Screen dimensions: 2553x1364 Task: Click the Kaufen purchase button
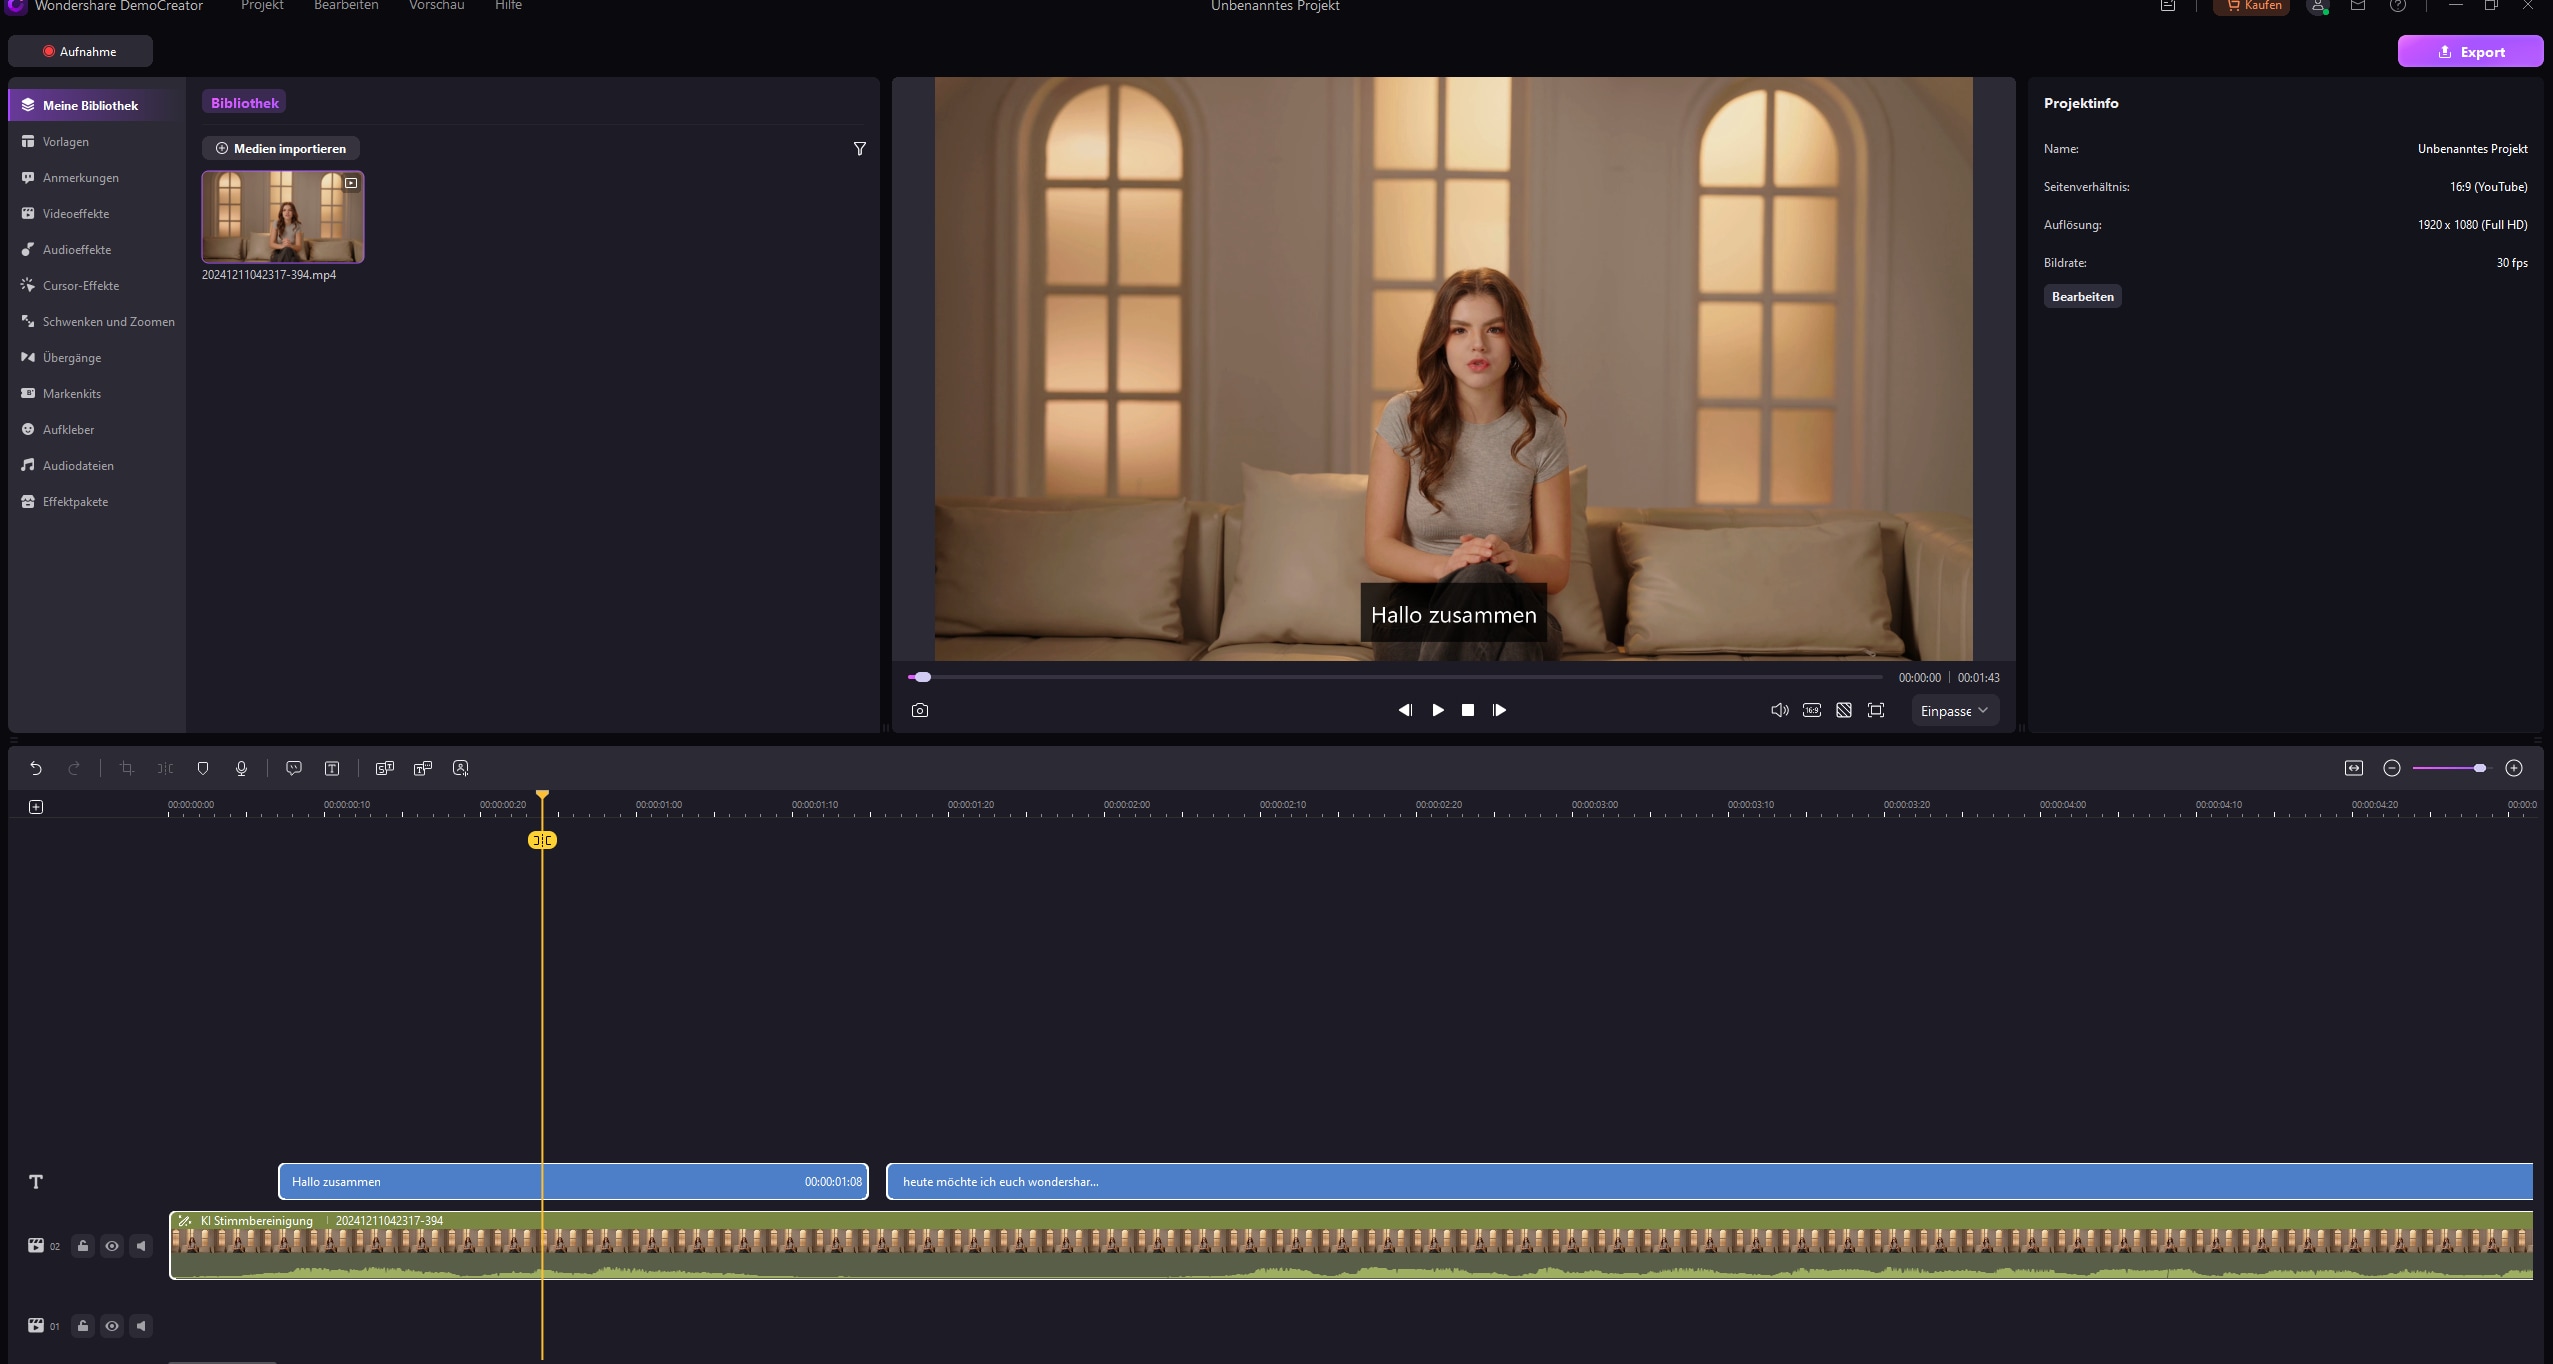2252,6
